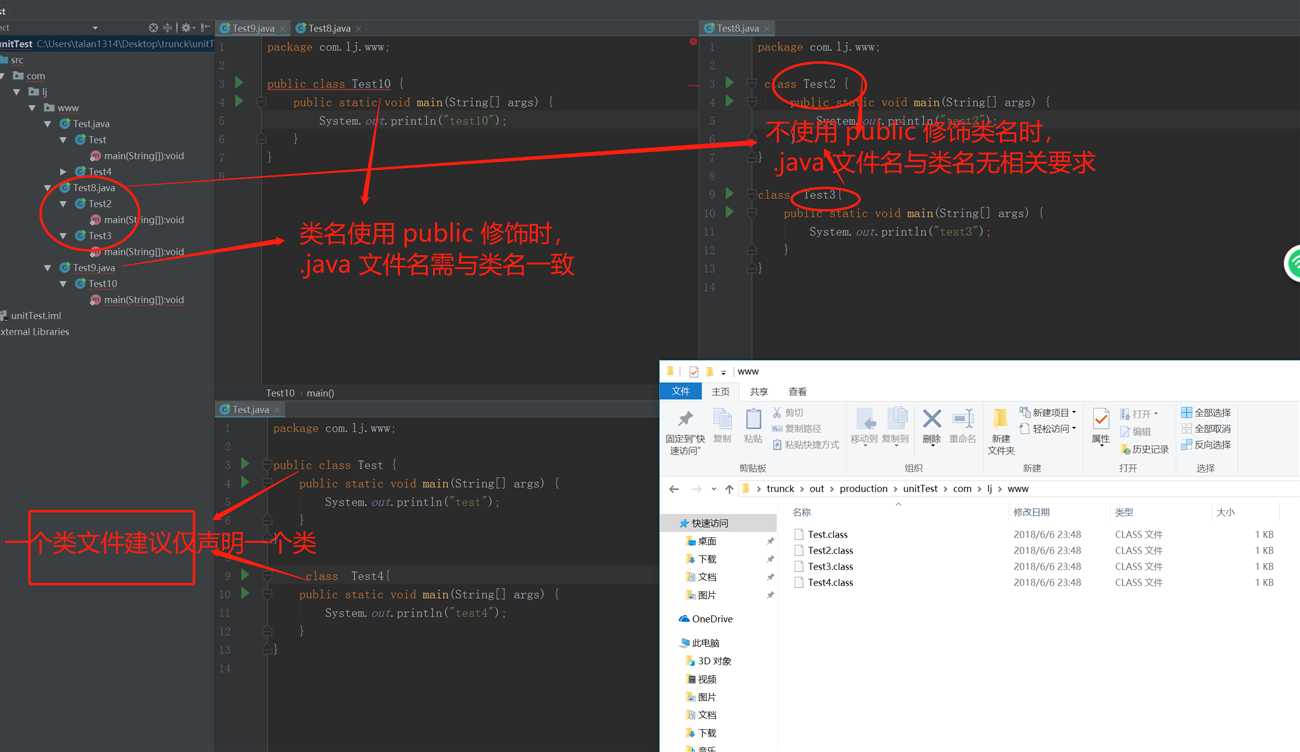Collapse Test.java file node in tree

48,124
